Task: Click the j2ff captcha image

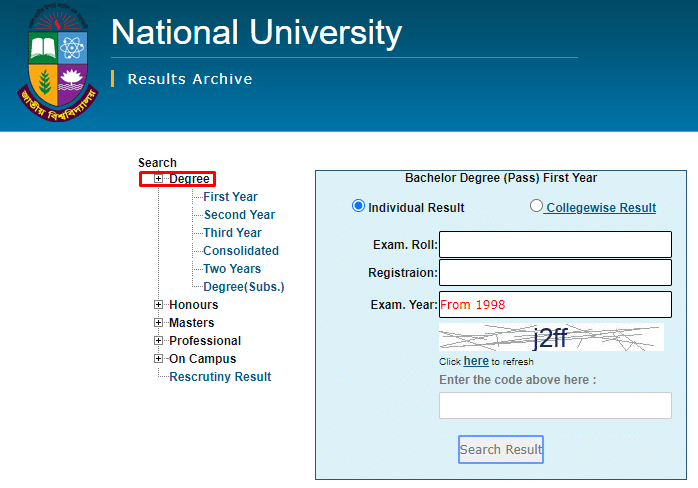Action: tap(551, 337)
